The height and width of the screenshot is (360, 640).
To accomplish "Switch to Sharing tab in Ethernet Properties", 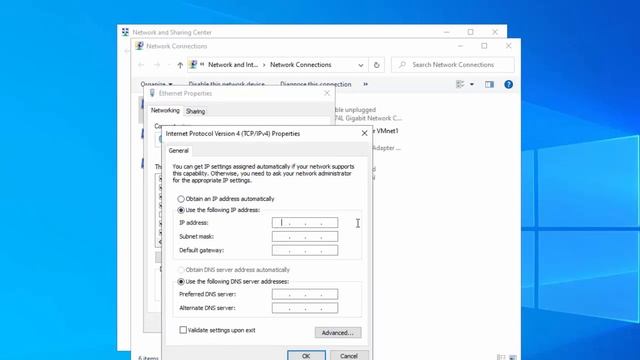I will pyautogui.click(x=195, y=111).
